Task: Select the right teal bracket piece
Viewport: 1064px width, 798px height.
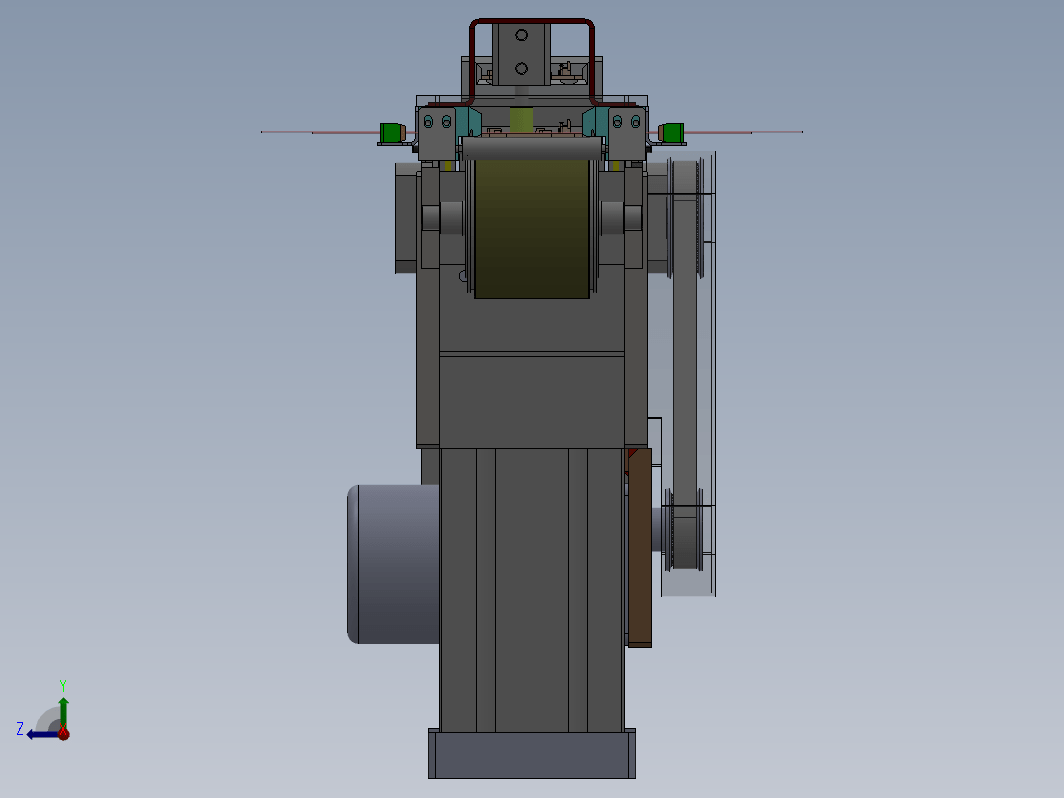Action: pos(595,122)
